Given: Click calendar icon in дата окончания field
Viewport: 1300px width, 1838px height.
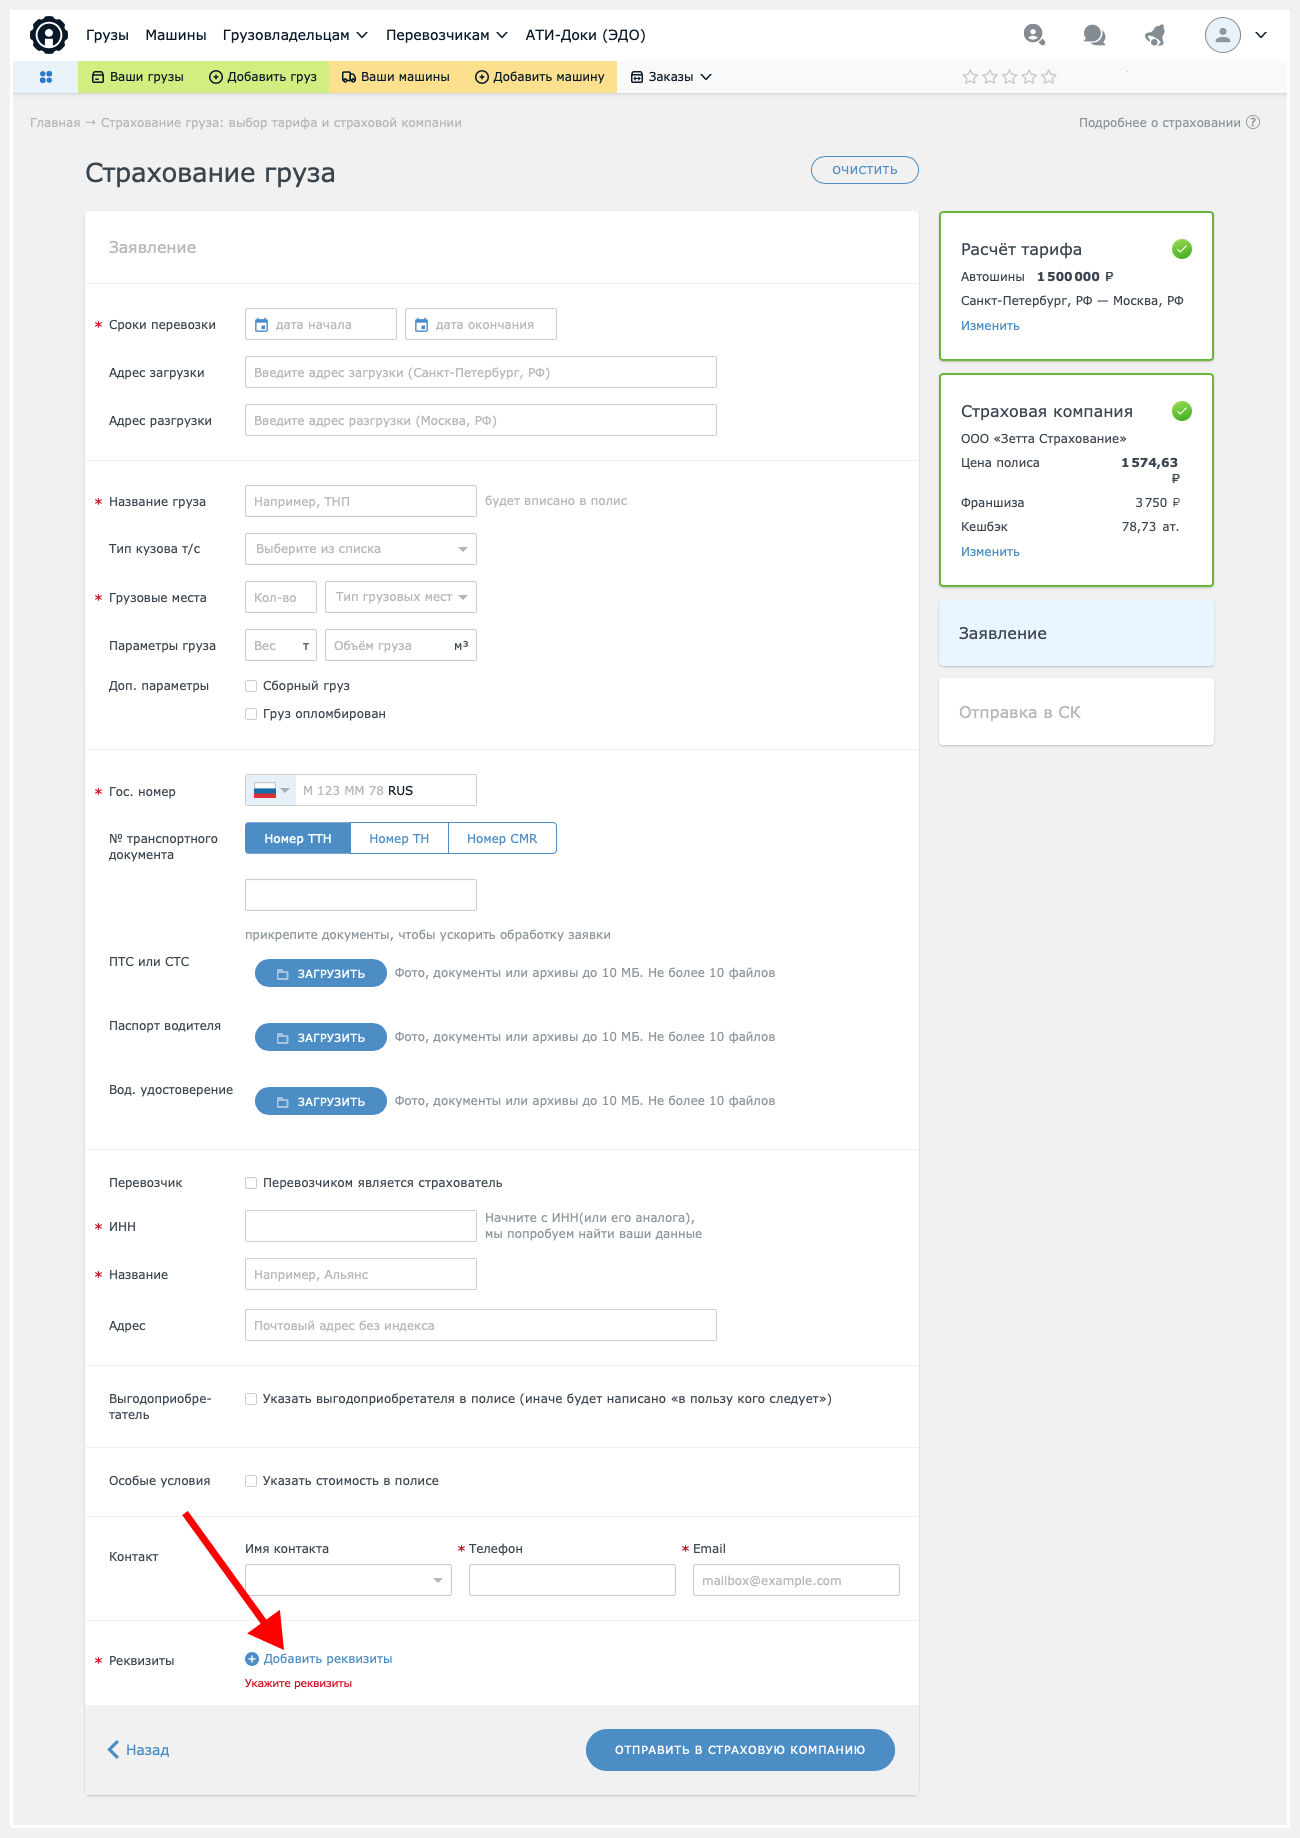Looking at the screenshot, I should (422, 324).
